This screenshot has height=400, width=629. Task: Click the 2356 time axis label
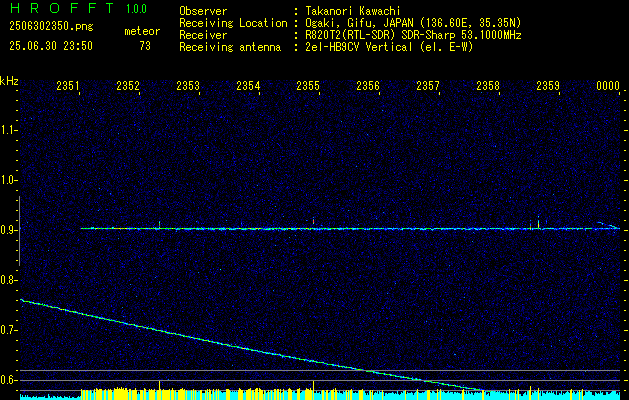click(368, 85)
